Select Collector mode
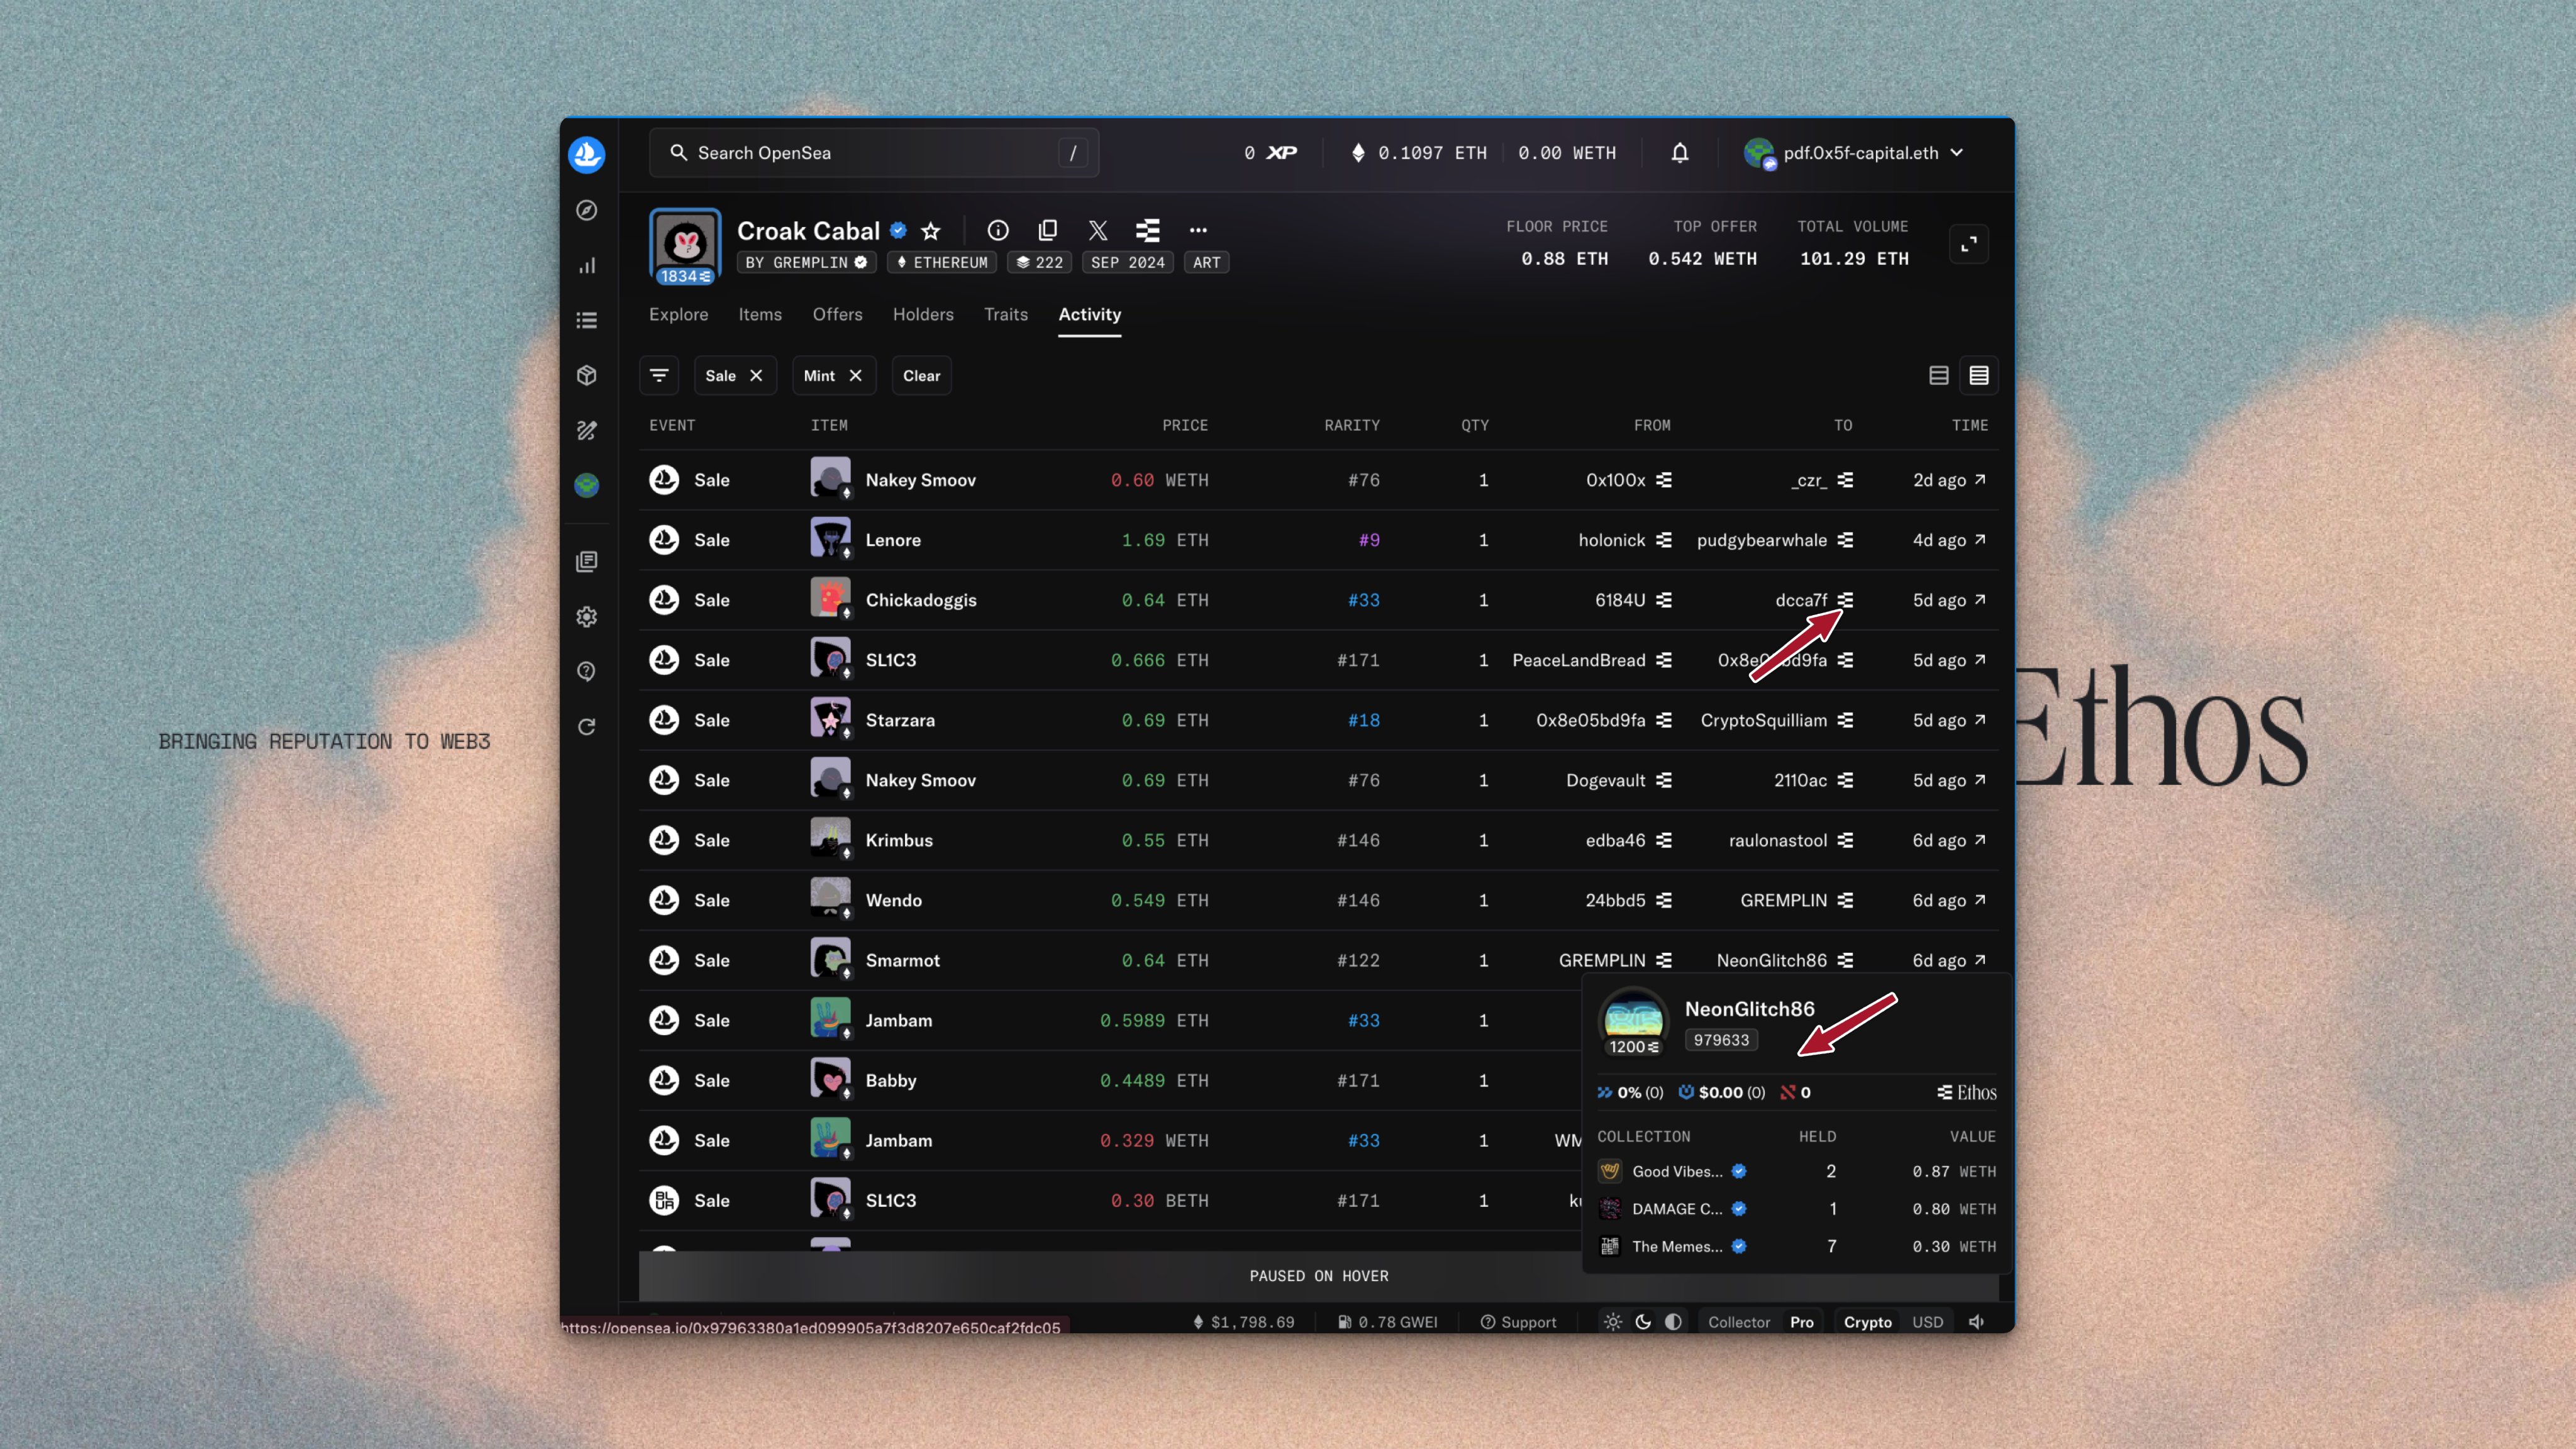Screen dimensions: 2576x1449 click(1739, 1322)
